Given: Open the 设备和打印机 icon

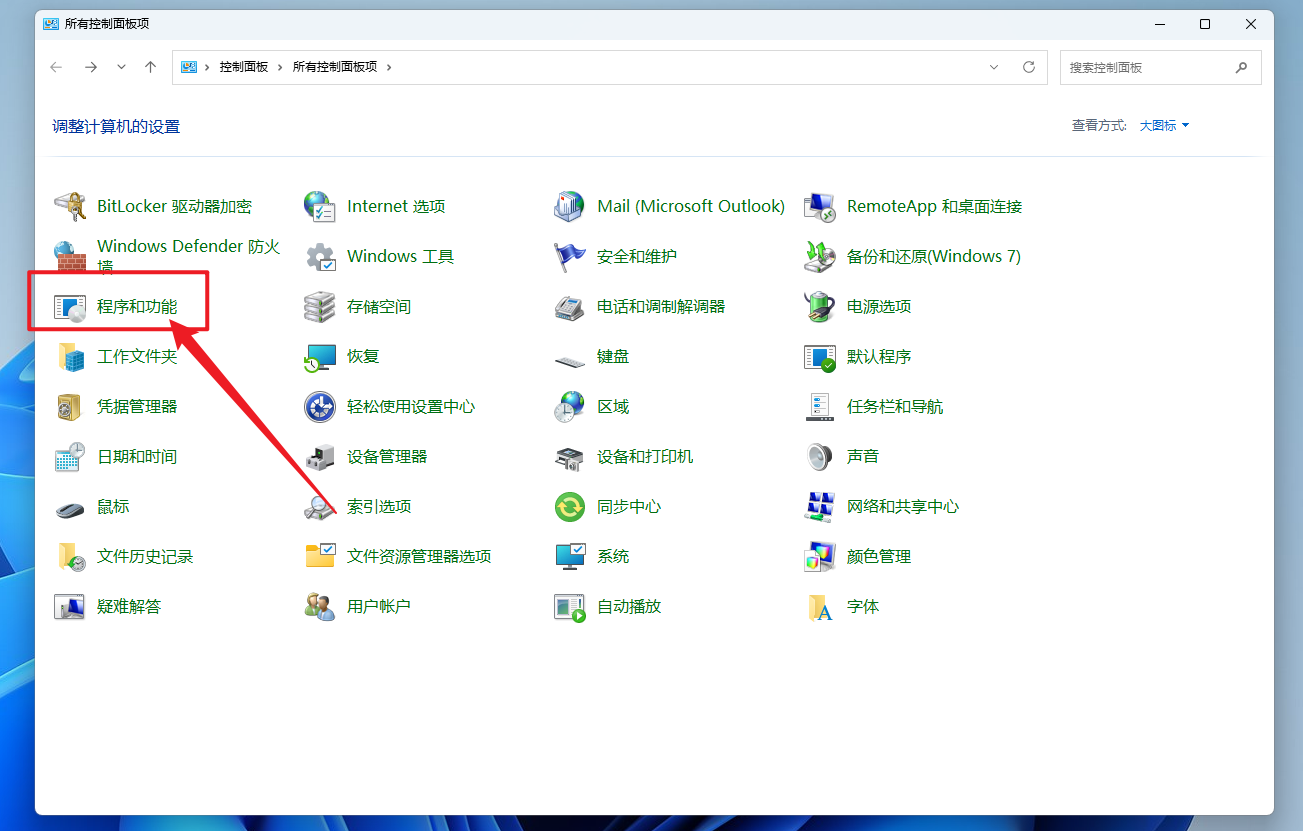Looking at the screenshot, I should point(570,457).
